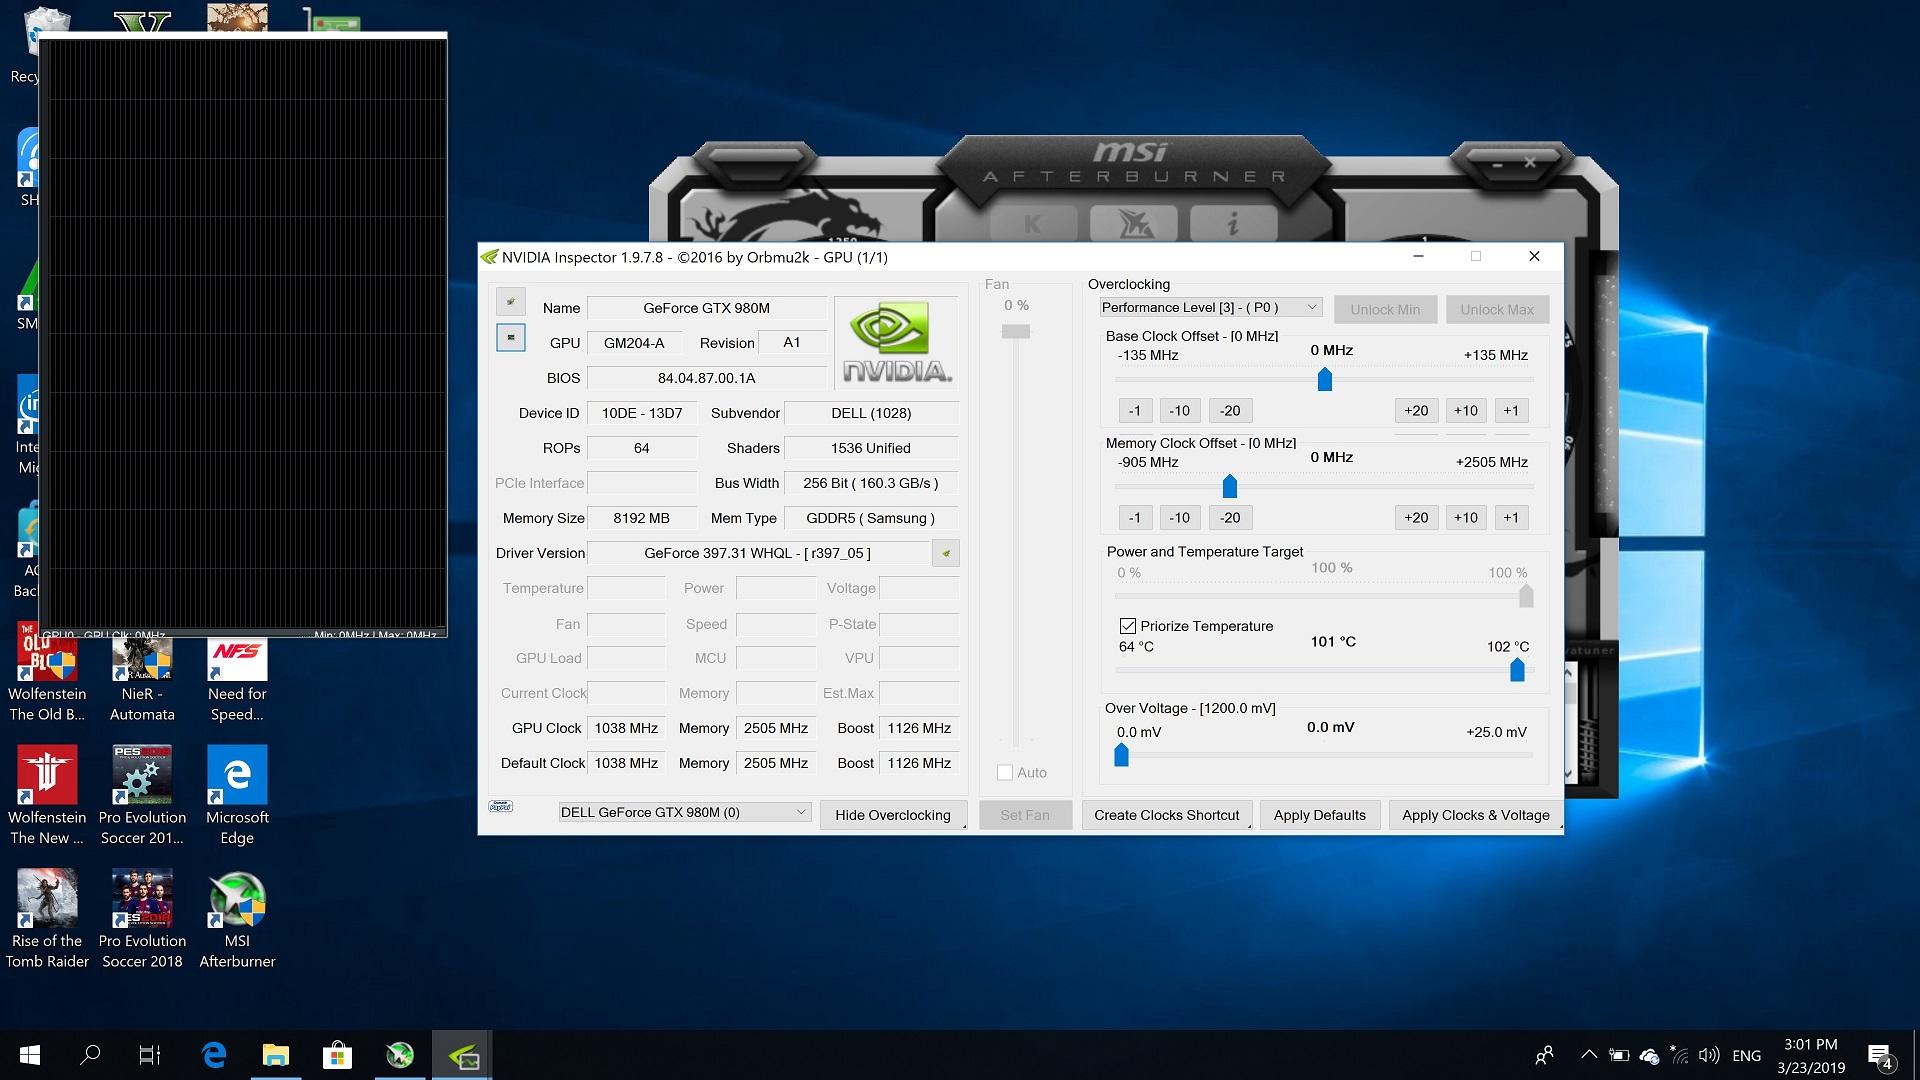Screen dimensions: 1920x1080
Task: Open NieR Automata desktop shortcut
Action: (142, 679)
